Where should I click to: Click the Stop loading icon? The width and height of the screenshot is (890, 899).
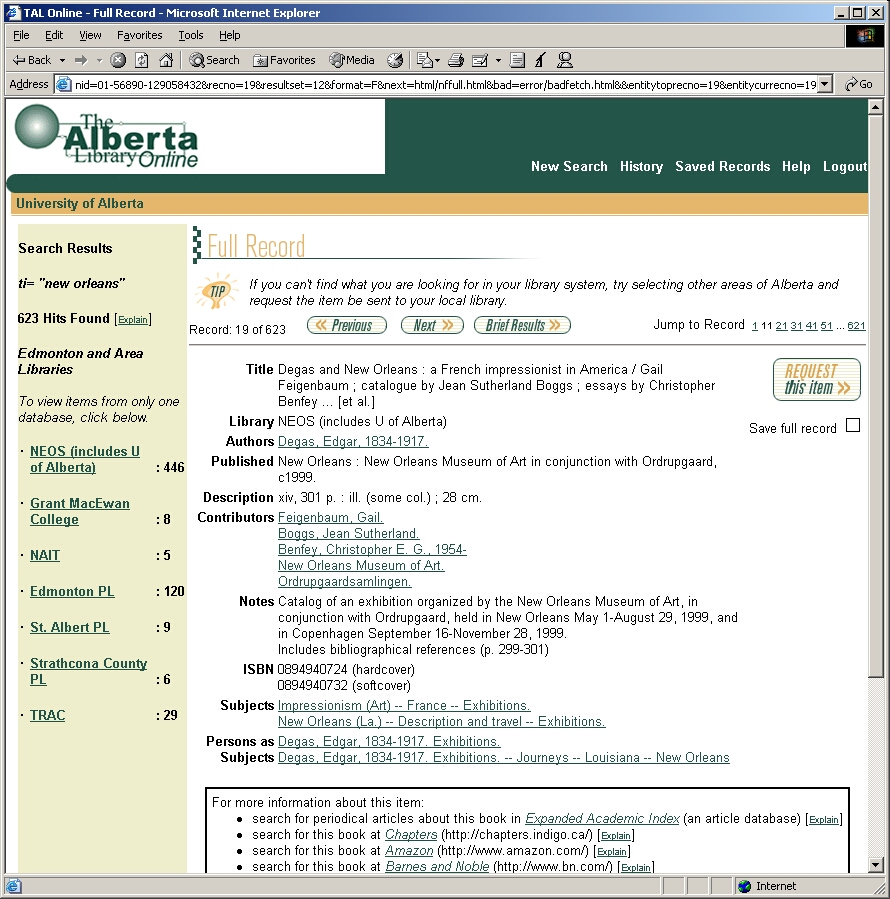118,60
